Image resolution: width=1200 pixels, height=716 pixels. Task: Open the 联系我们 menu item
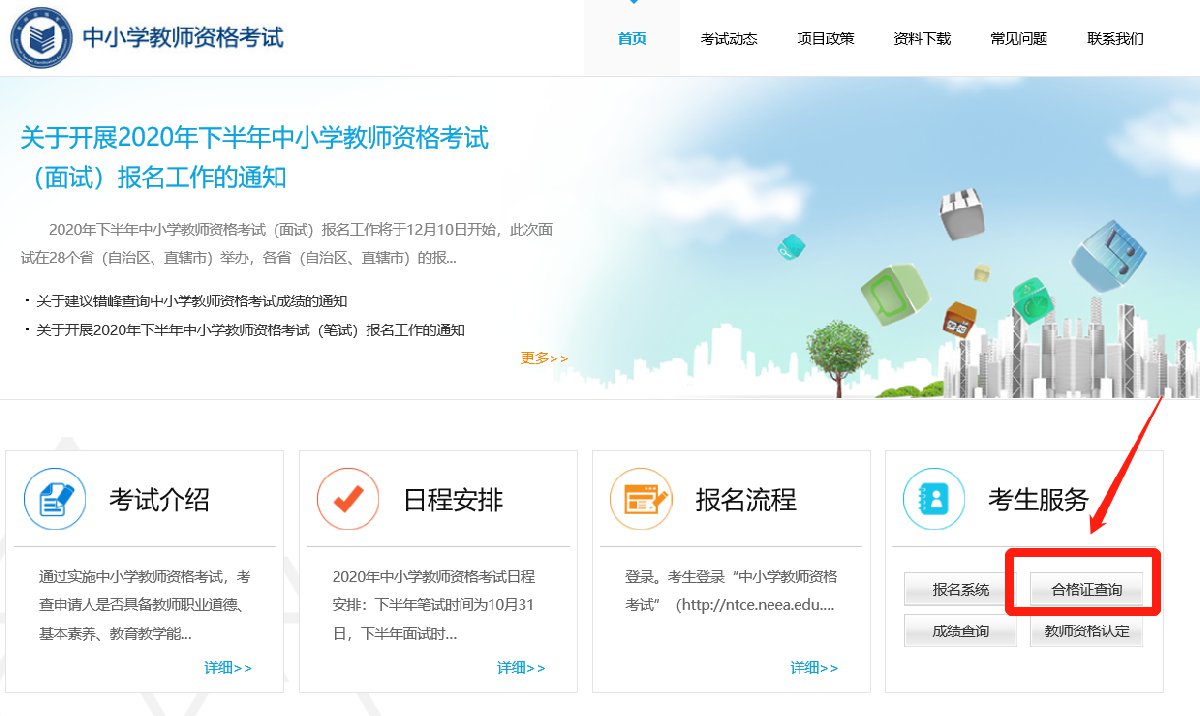pyautogui.click(x=1115, y=39)
